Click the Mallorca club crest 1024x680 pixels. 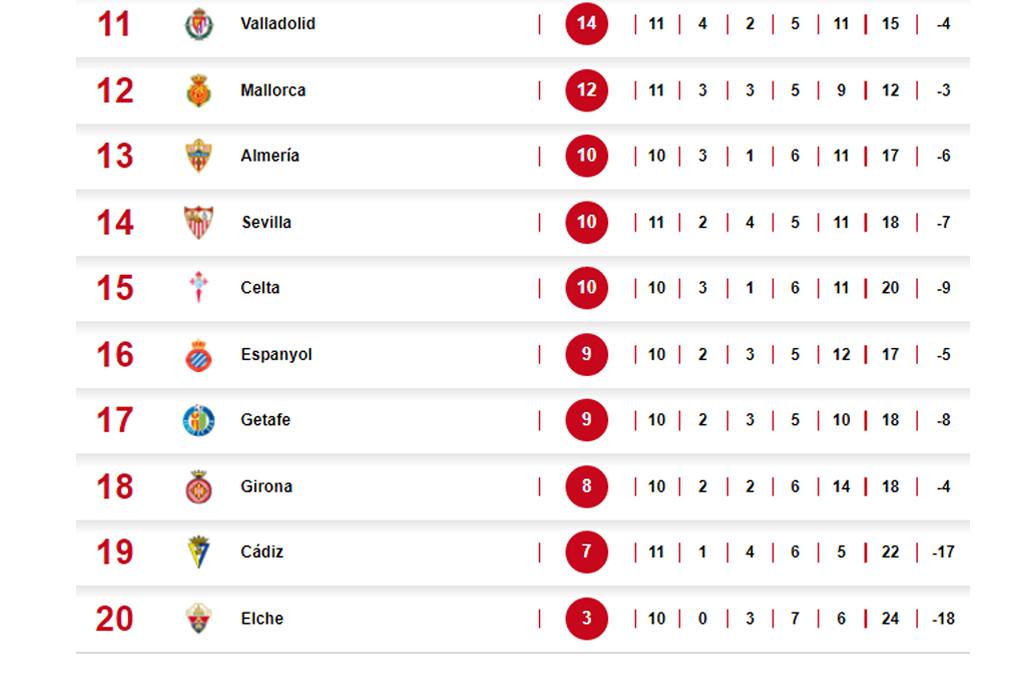tap(199, 90)
